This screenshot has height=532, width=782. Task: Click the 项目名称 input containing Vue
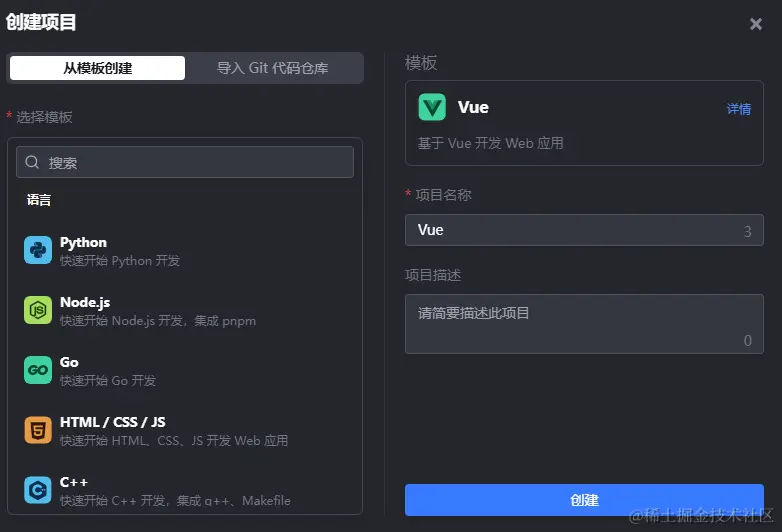click(575, 230)
